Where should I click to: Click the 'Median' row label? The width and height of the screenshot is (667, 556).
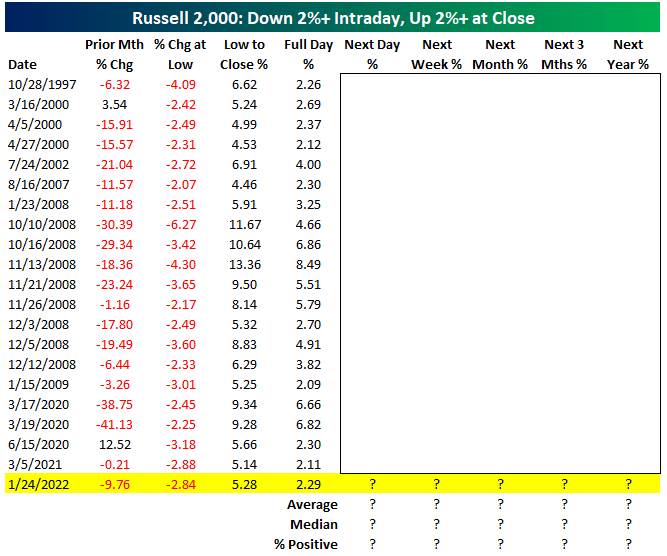[x=314, y=525]
